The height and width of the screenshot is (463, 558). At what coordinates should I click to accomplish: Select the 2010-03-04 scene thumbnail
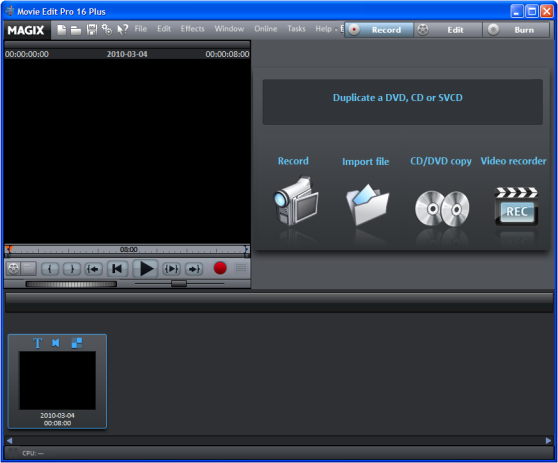57,380
